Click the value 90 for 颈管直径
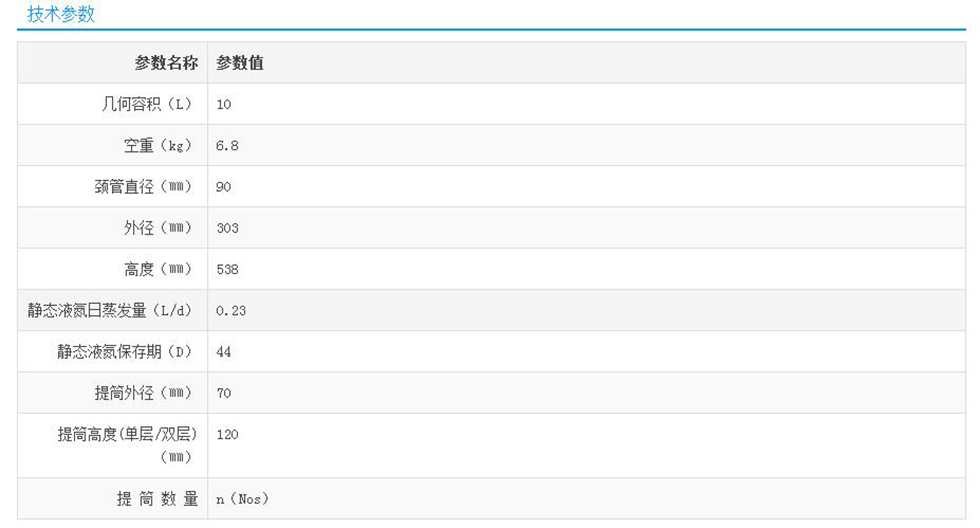Image resolution: width=980 pixels, height=528 pixels. tap(224, 187)
